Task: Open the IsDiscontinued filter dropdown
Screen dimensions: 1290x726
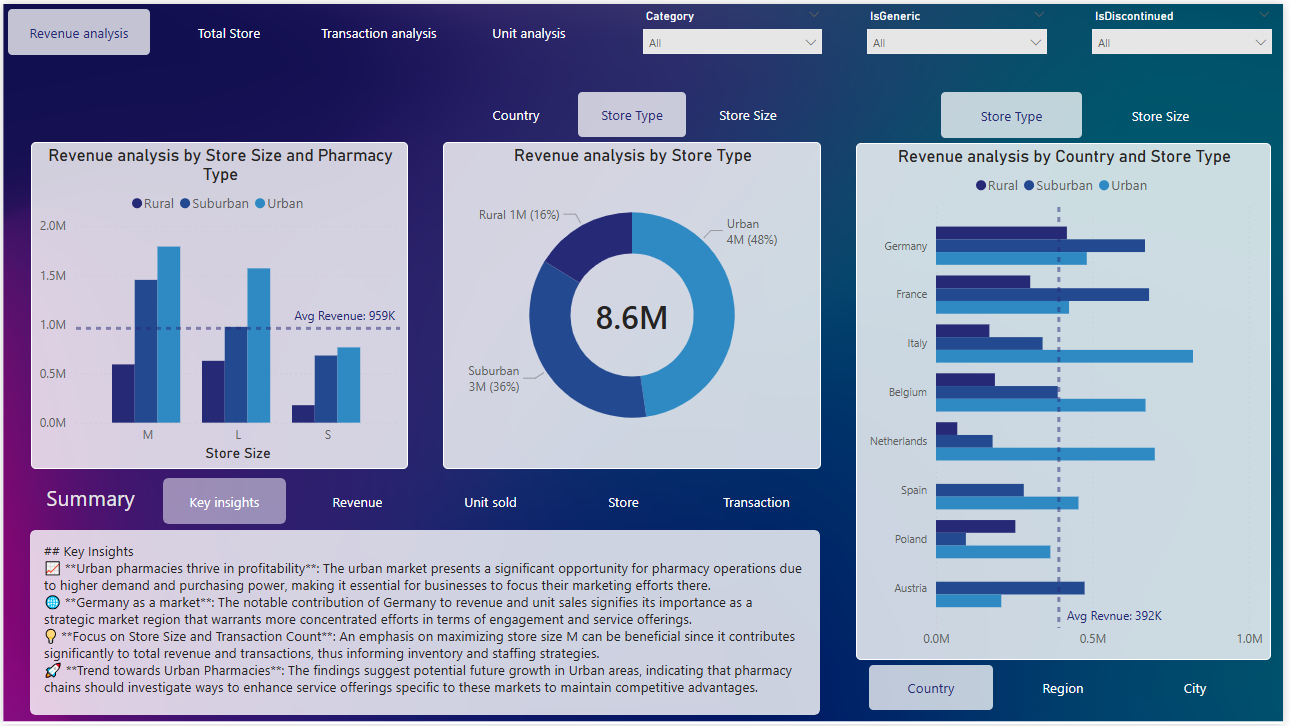Action: [1182, 43]
